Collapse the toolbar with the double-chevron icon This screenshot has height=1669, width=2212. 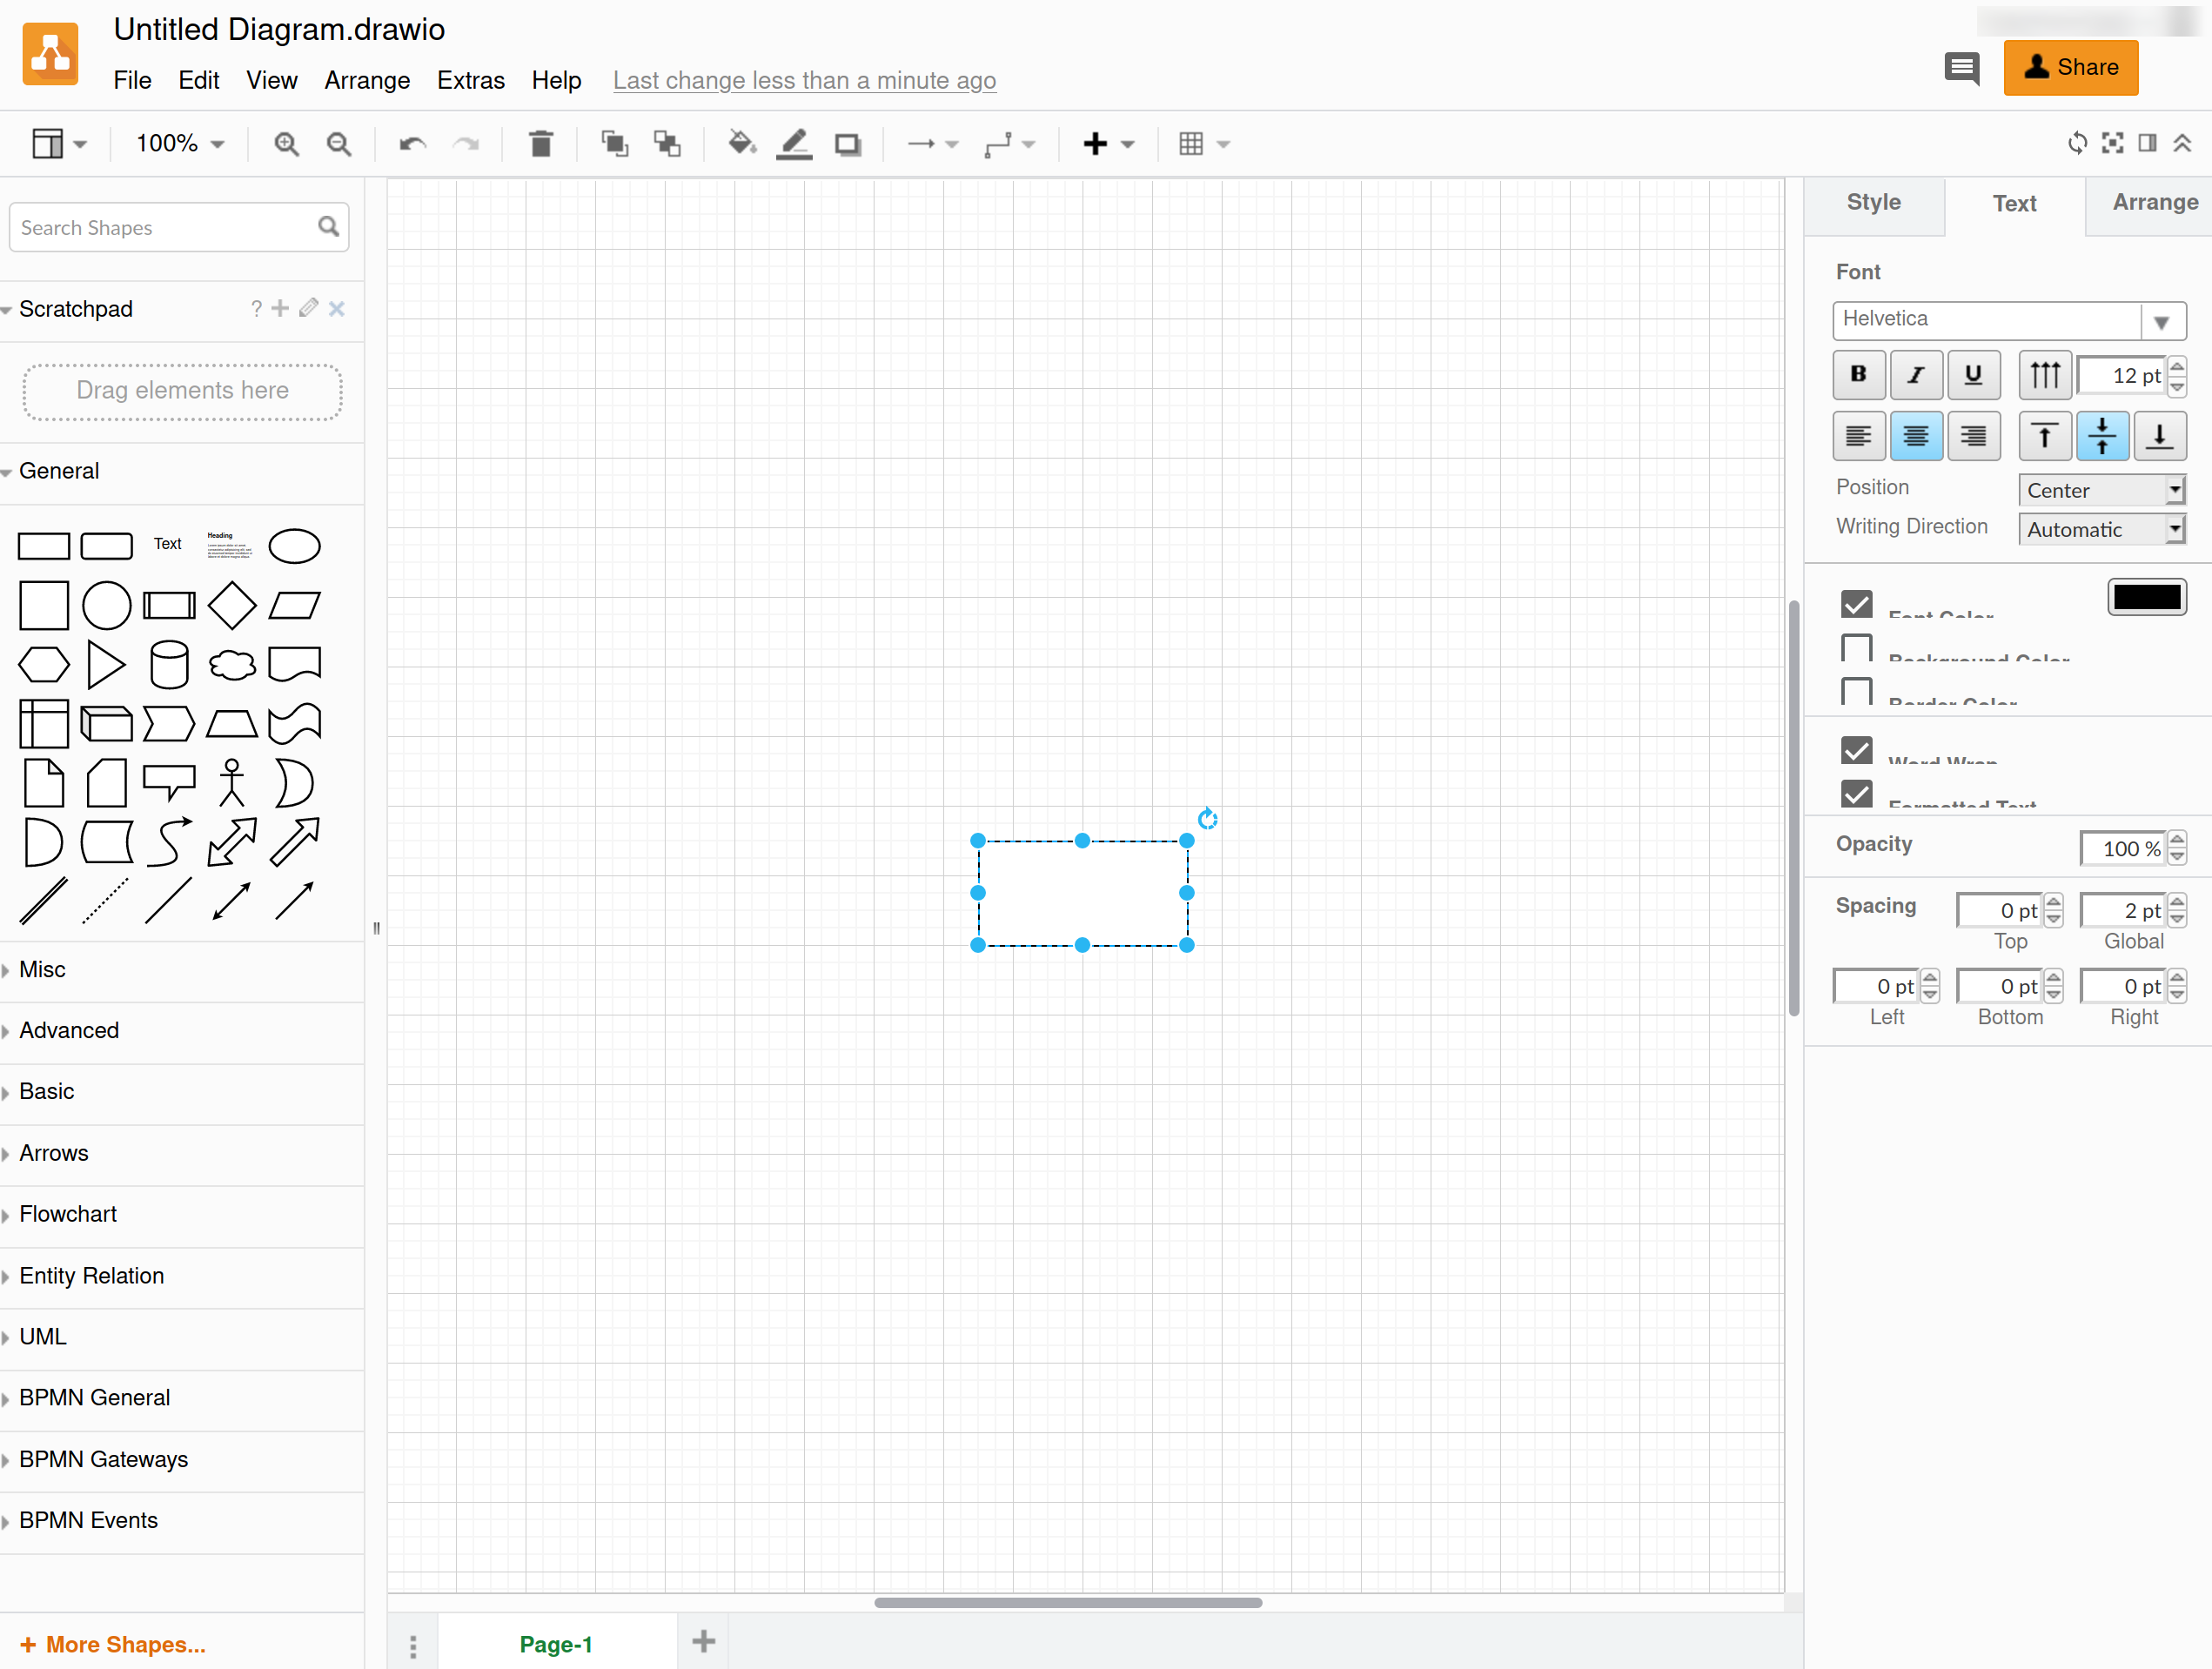pos(2182,143)
